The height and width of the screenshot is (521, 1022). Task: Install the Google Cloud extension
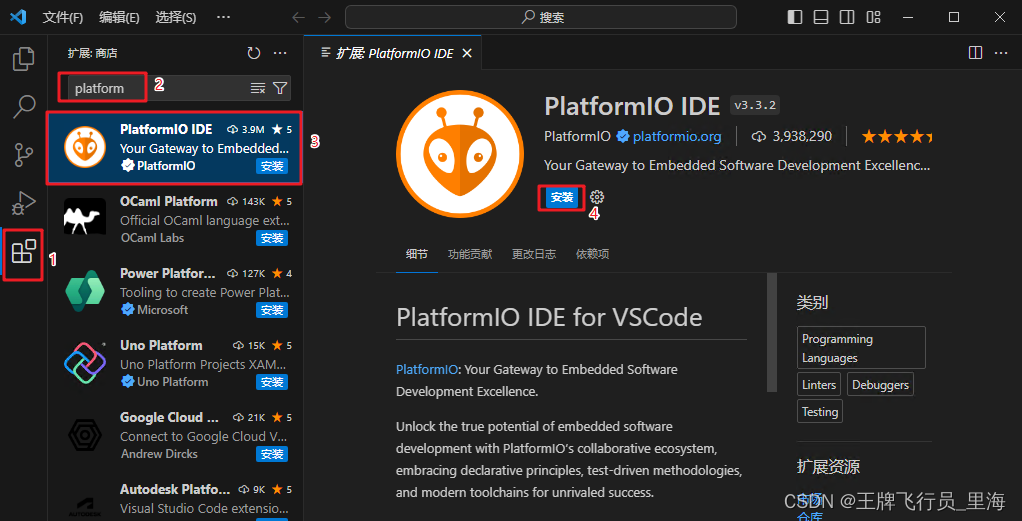[x=272, y=453]
